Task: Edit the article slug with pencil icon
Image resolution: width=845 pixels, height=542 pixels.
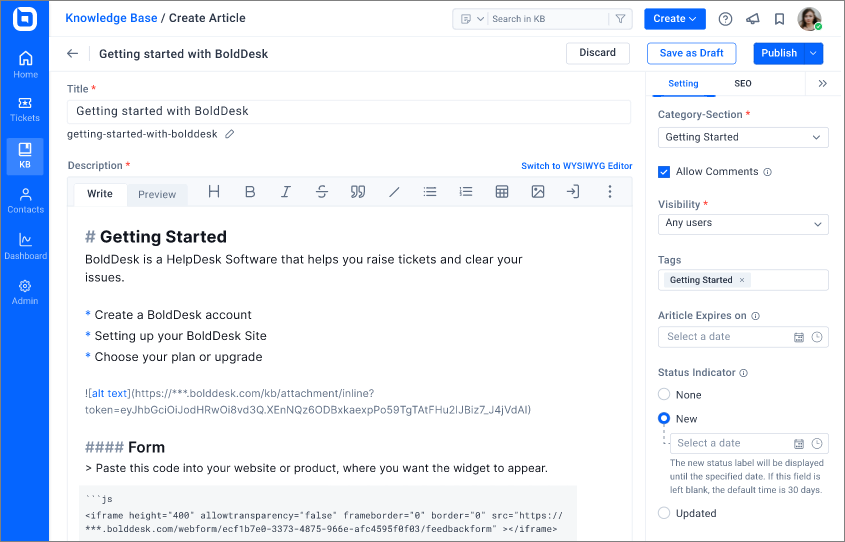Action: coord(230,134)
